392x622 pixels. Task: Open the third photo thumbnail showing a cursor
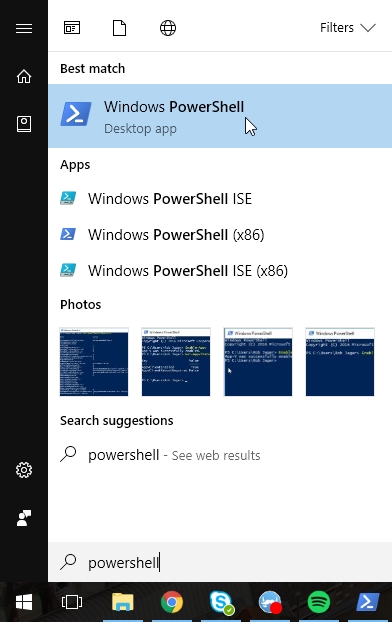click(258, 362)
